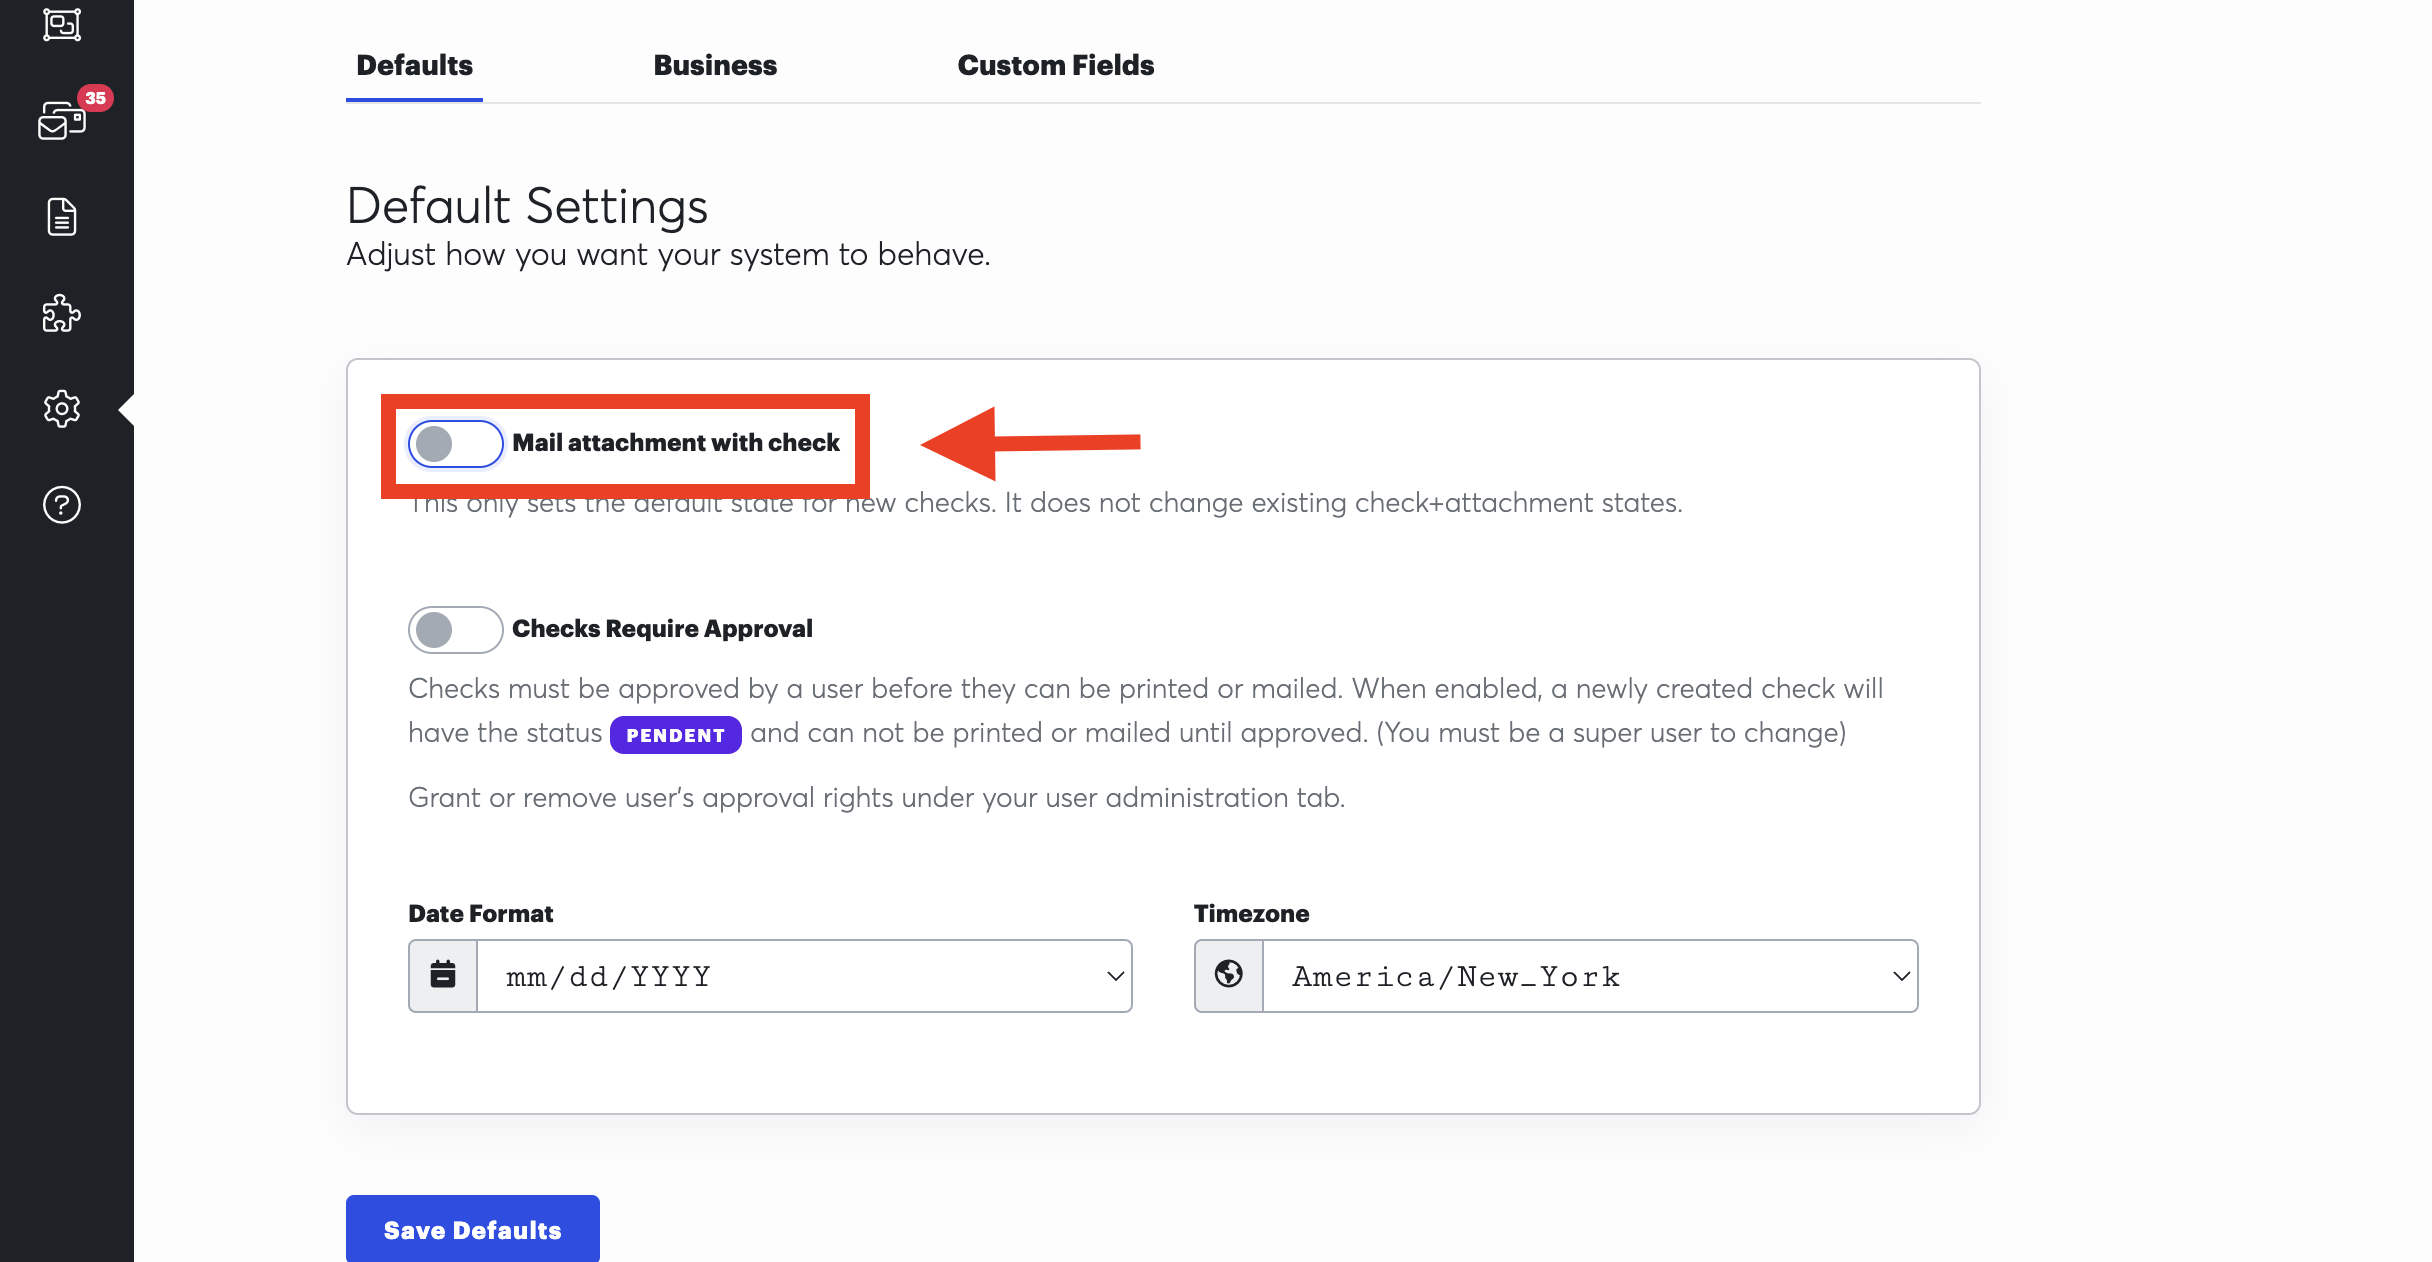The image size is (2432, 1262).
Task: Enable the Mail attachment with check toggle
Action: (455, 443)
